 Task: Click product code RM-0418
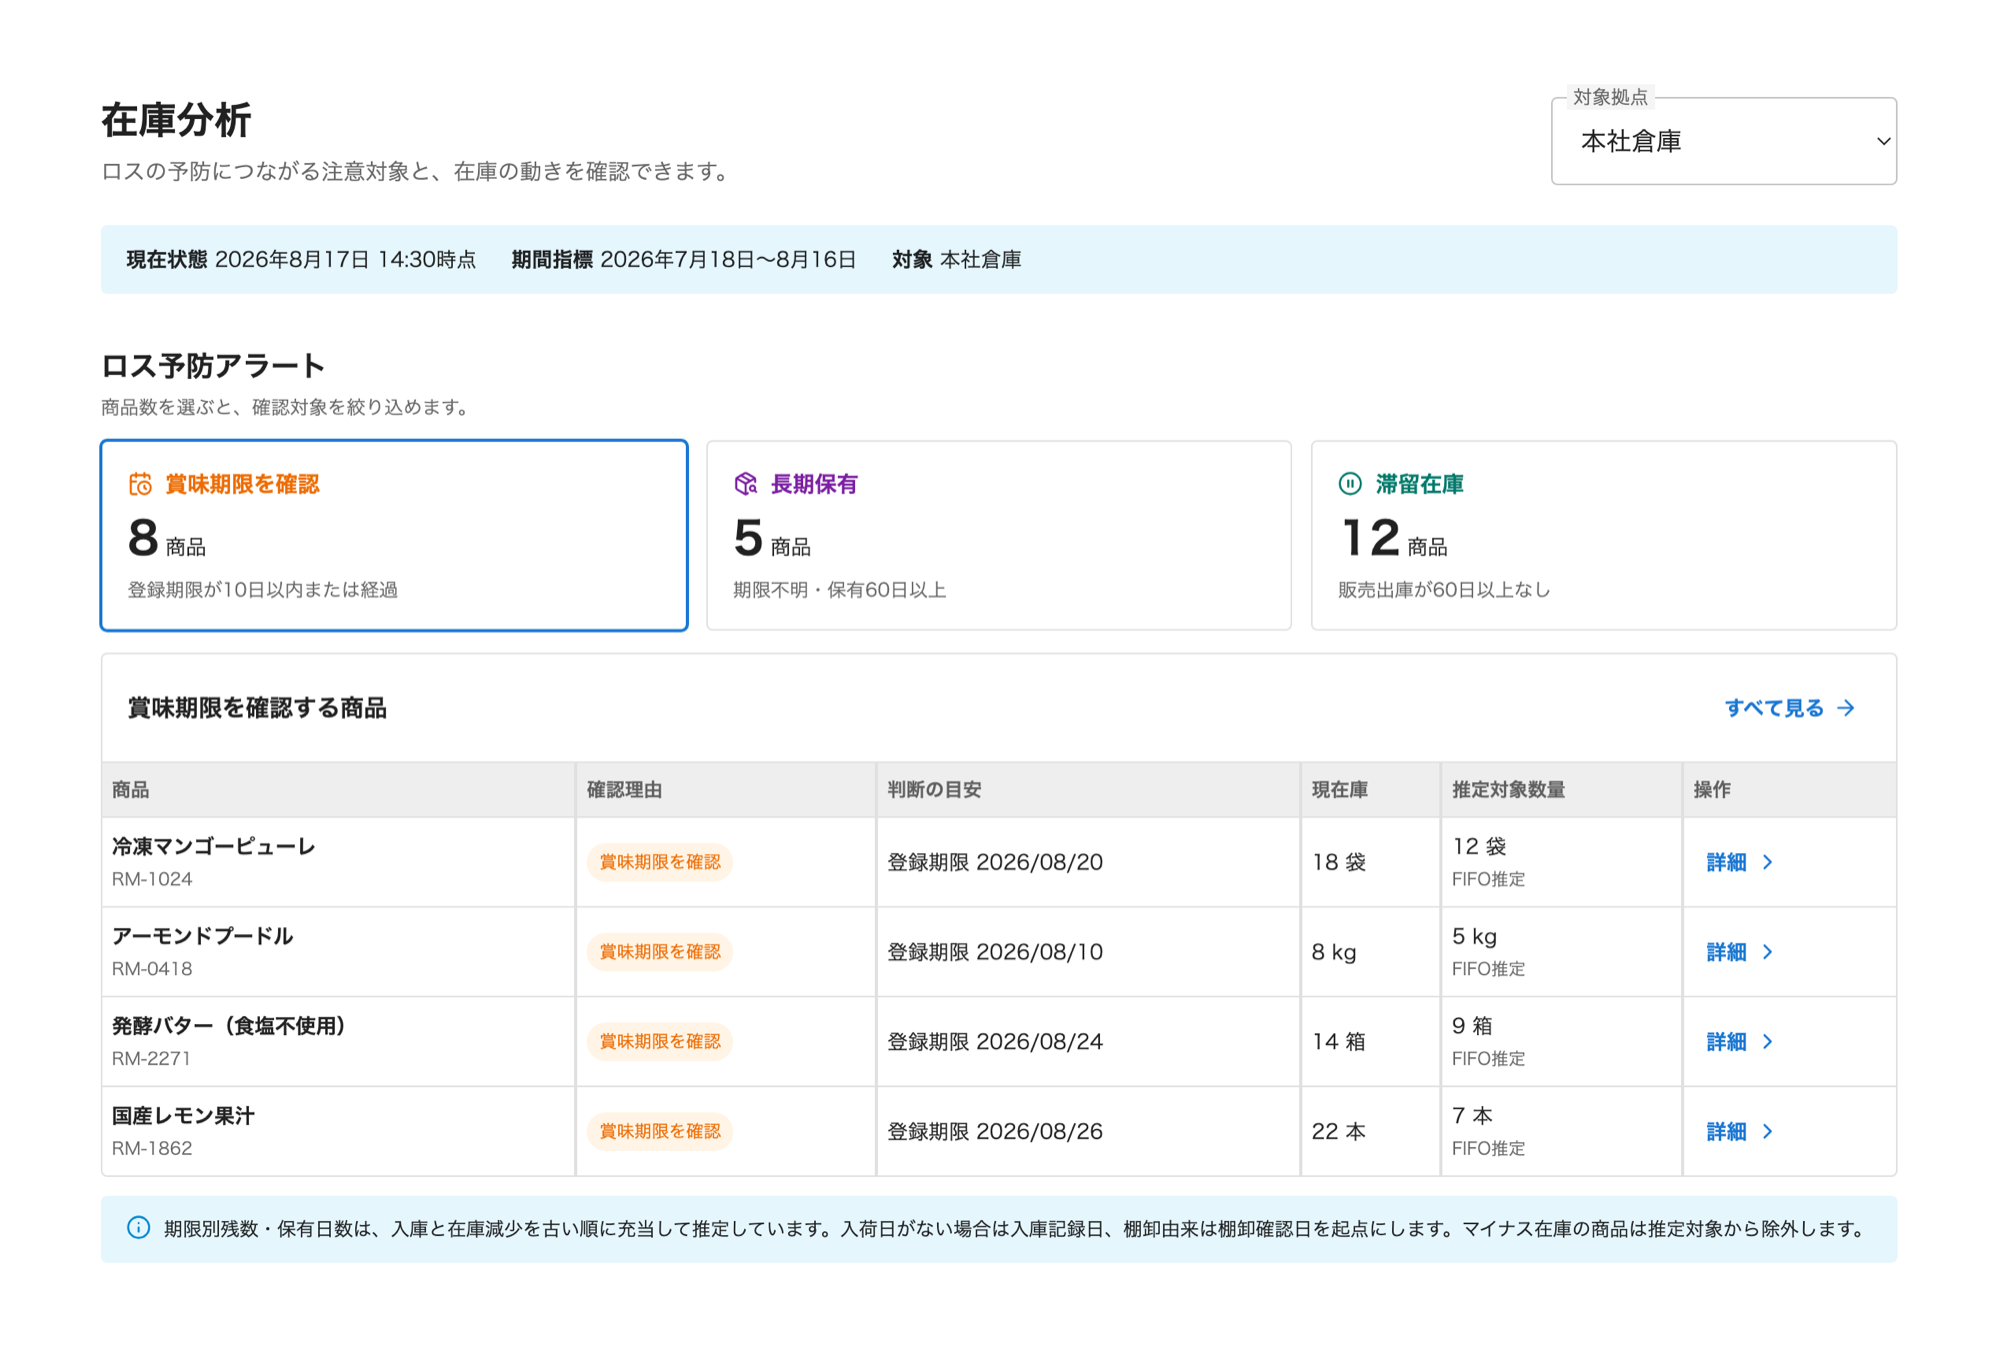[152, 969]
